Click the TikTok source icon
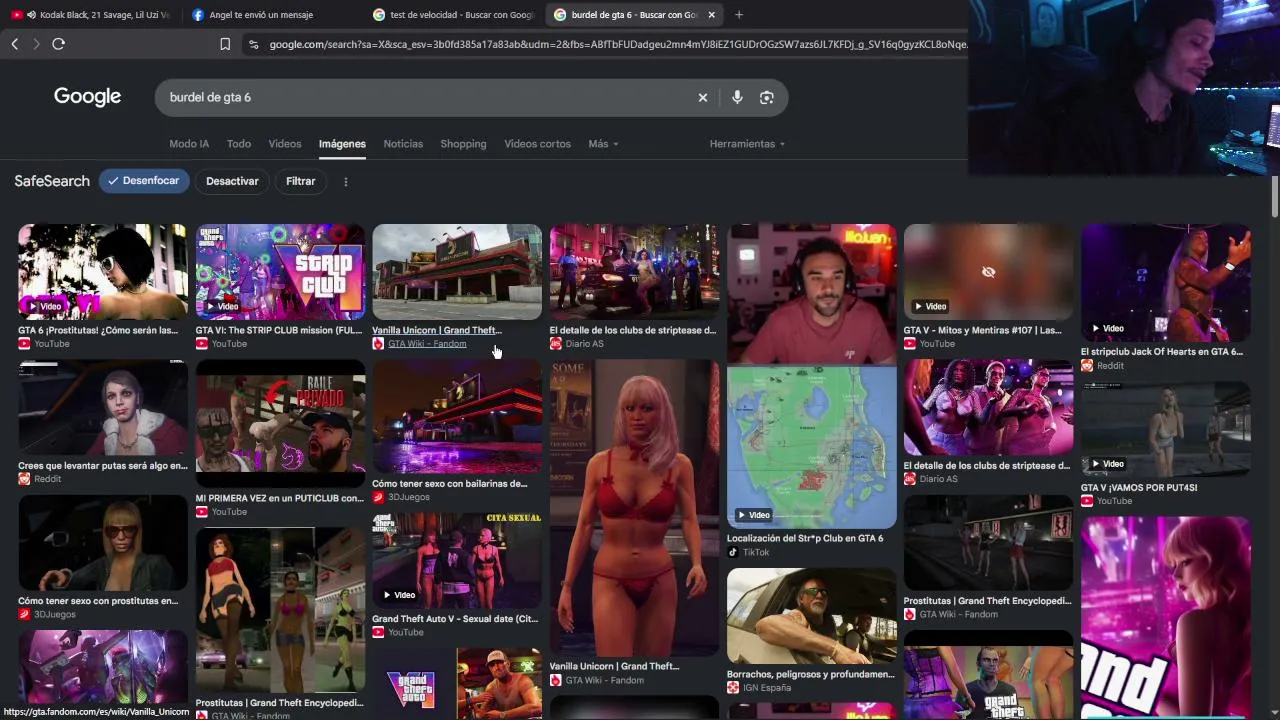Image resolution: width=1280 pixels, height=720 pixels. (x=733, y=552)
